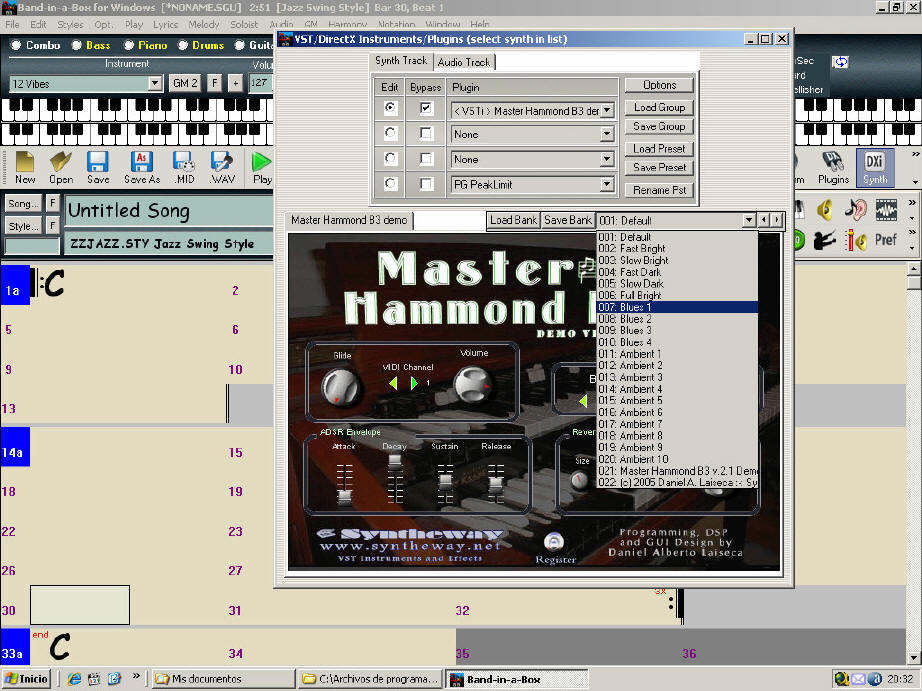
Task: Choose preset 020: Ambient 10
Action: point(677,459)
